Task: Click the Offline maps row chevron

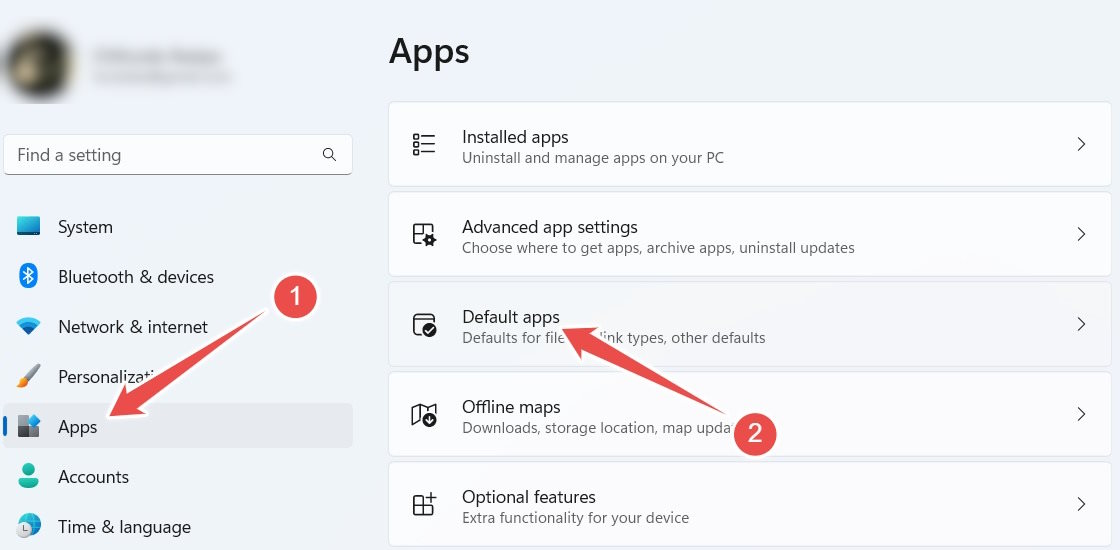Action: tap(1081, 414)
